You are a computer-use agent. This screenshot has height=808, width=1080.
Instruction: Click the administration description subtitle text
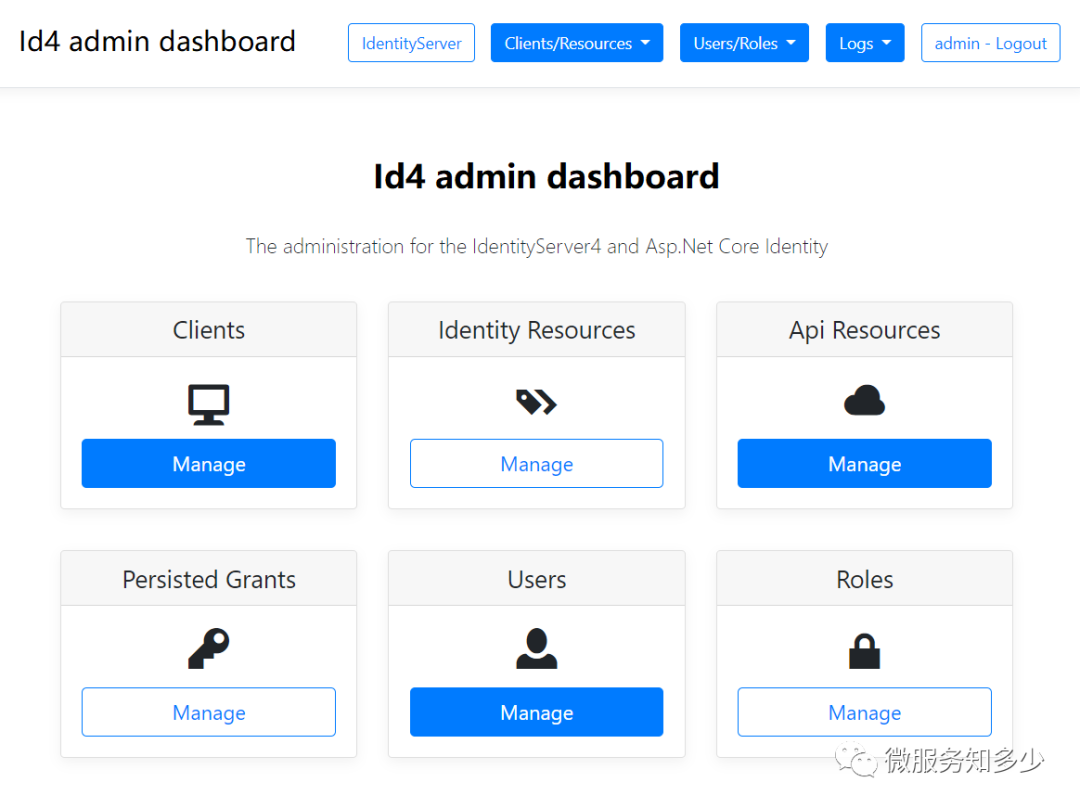[537, 247]
